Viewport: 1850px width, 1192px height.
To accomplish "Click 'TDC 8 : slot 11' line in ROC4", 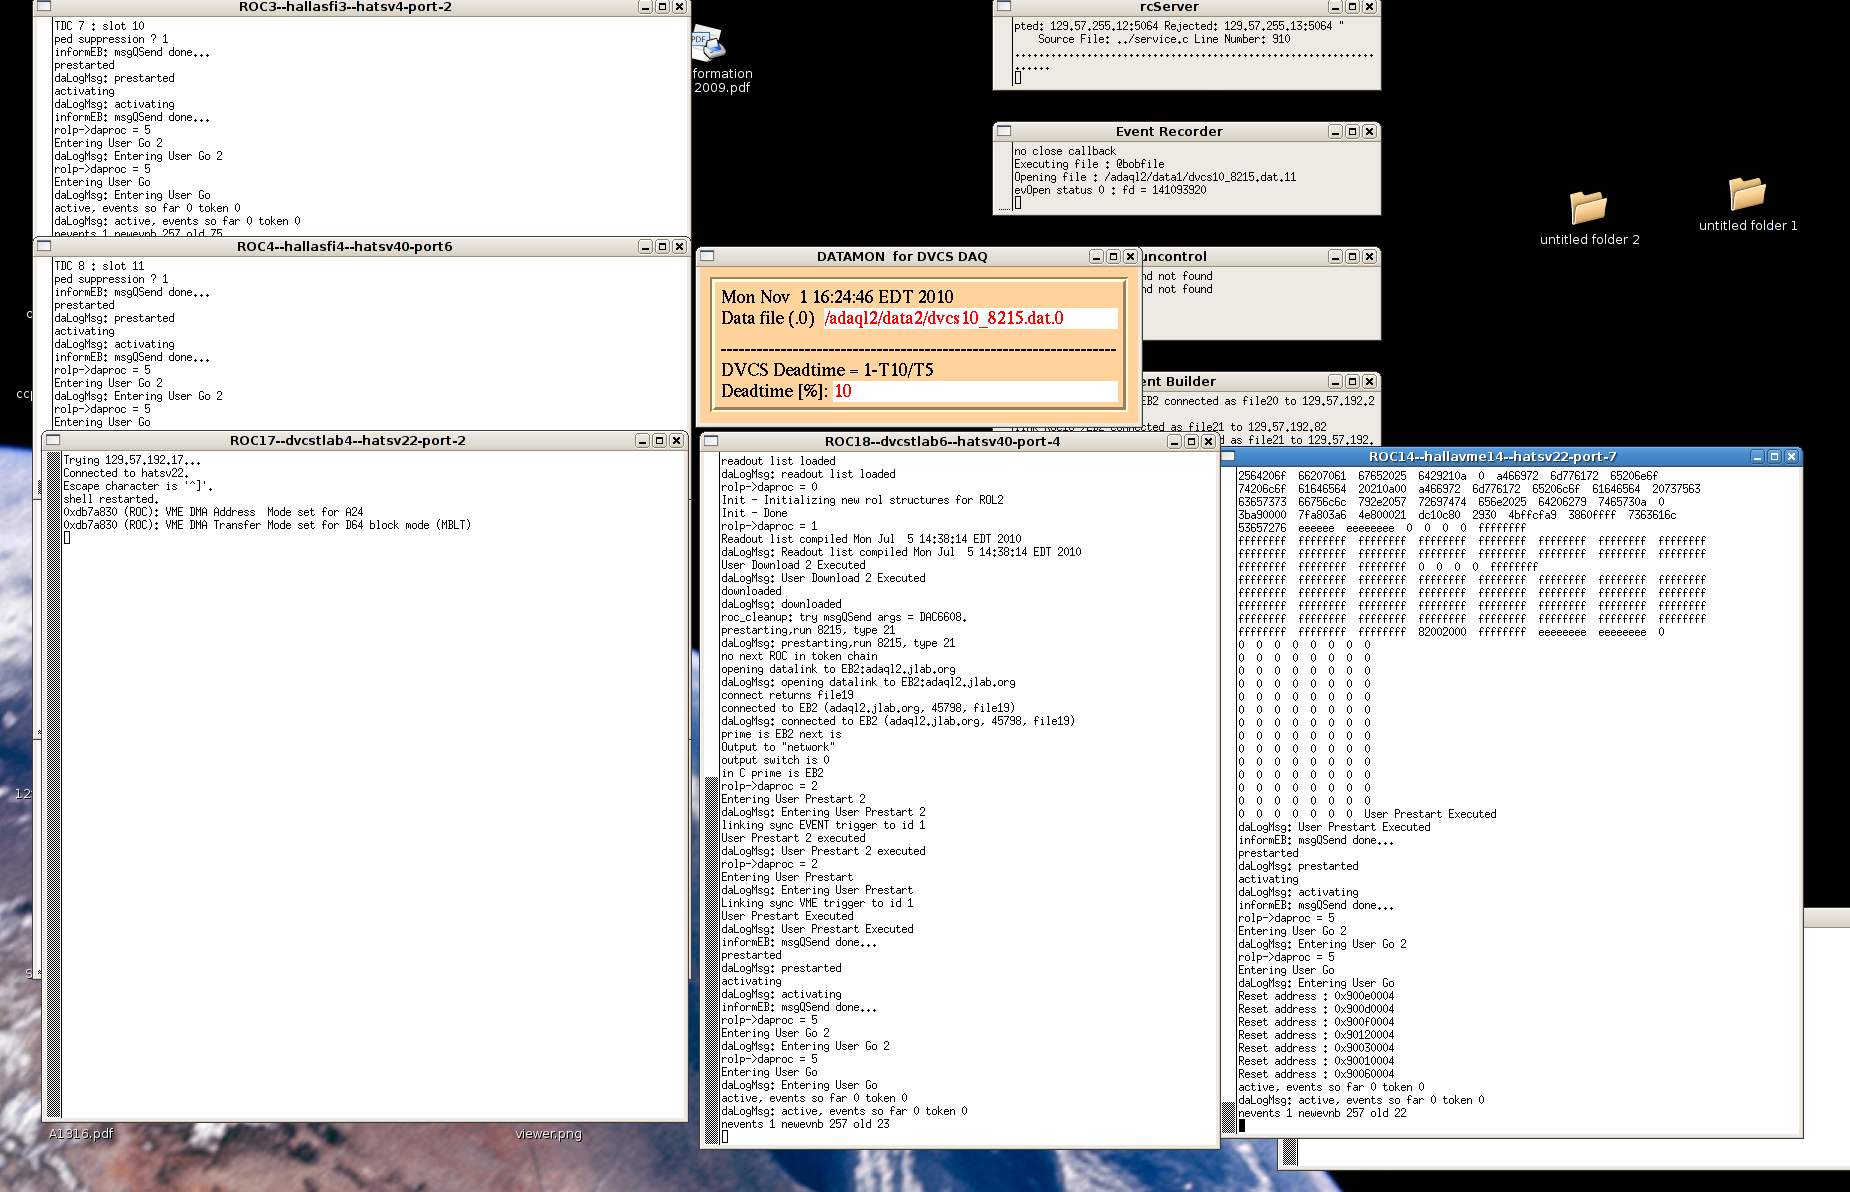I will [x=99, y=266].
